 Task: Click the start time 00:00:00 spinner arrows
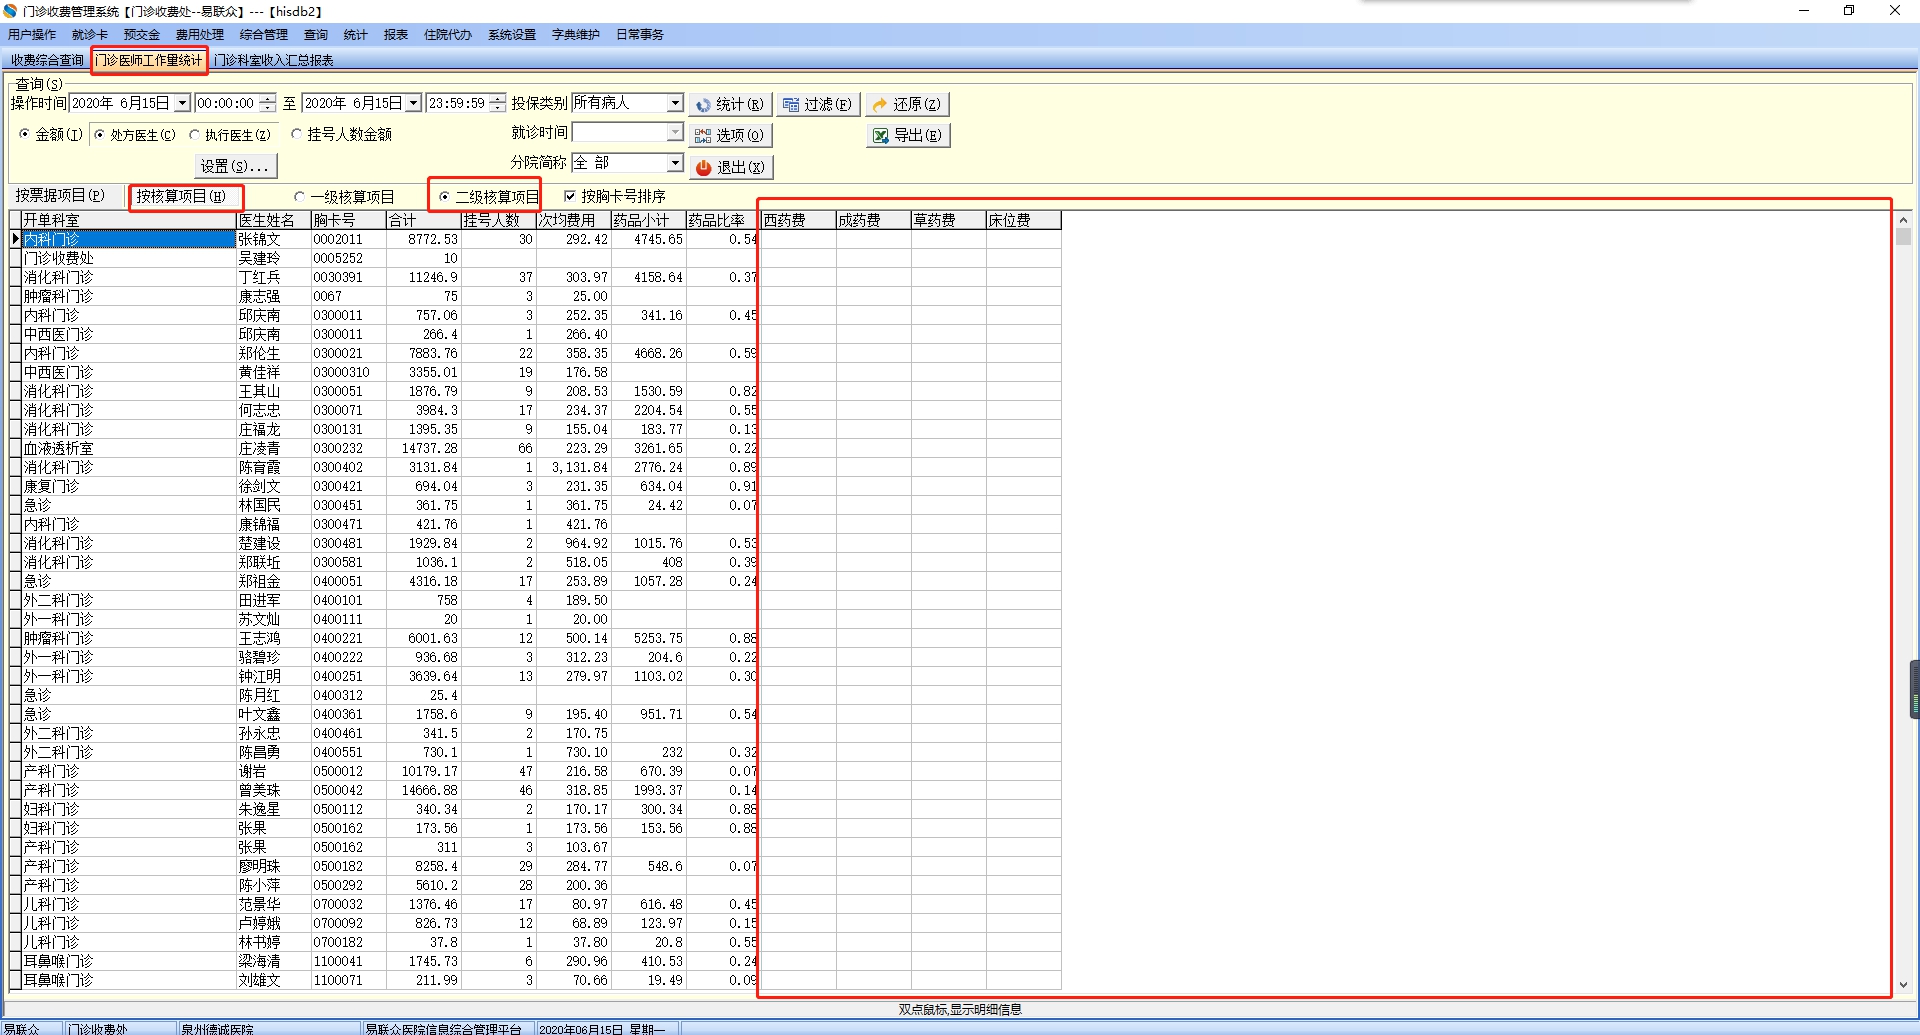(268, 103)
